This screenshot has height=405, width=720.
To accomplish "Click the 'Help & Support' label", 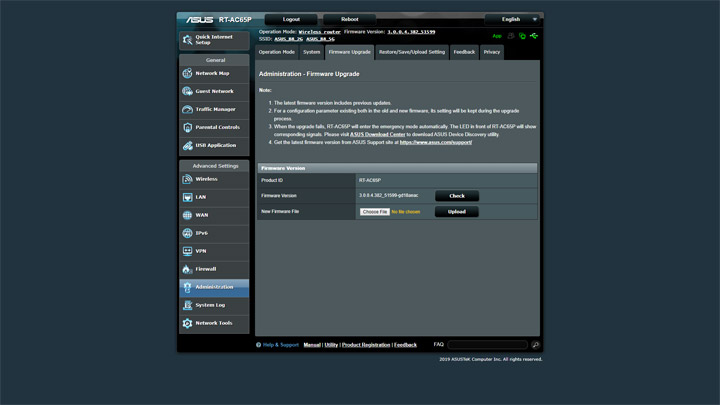I will pos(281,345).
